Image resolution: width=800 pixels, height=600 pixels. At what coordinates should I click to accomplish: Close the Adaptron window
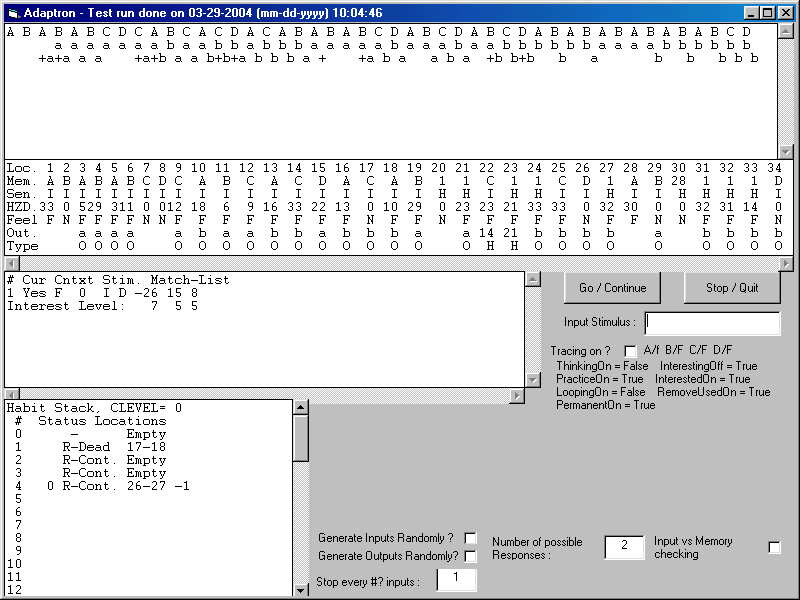[x=785, y=13]
